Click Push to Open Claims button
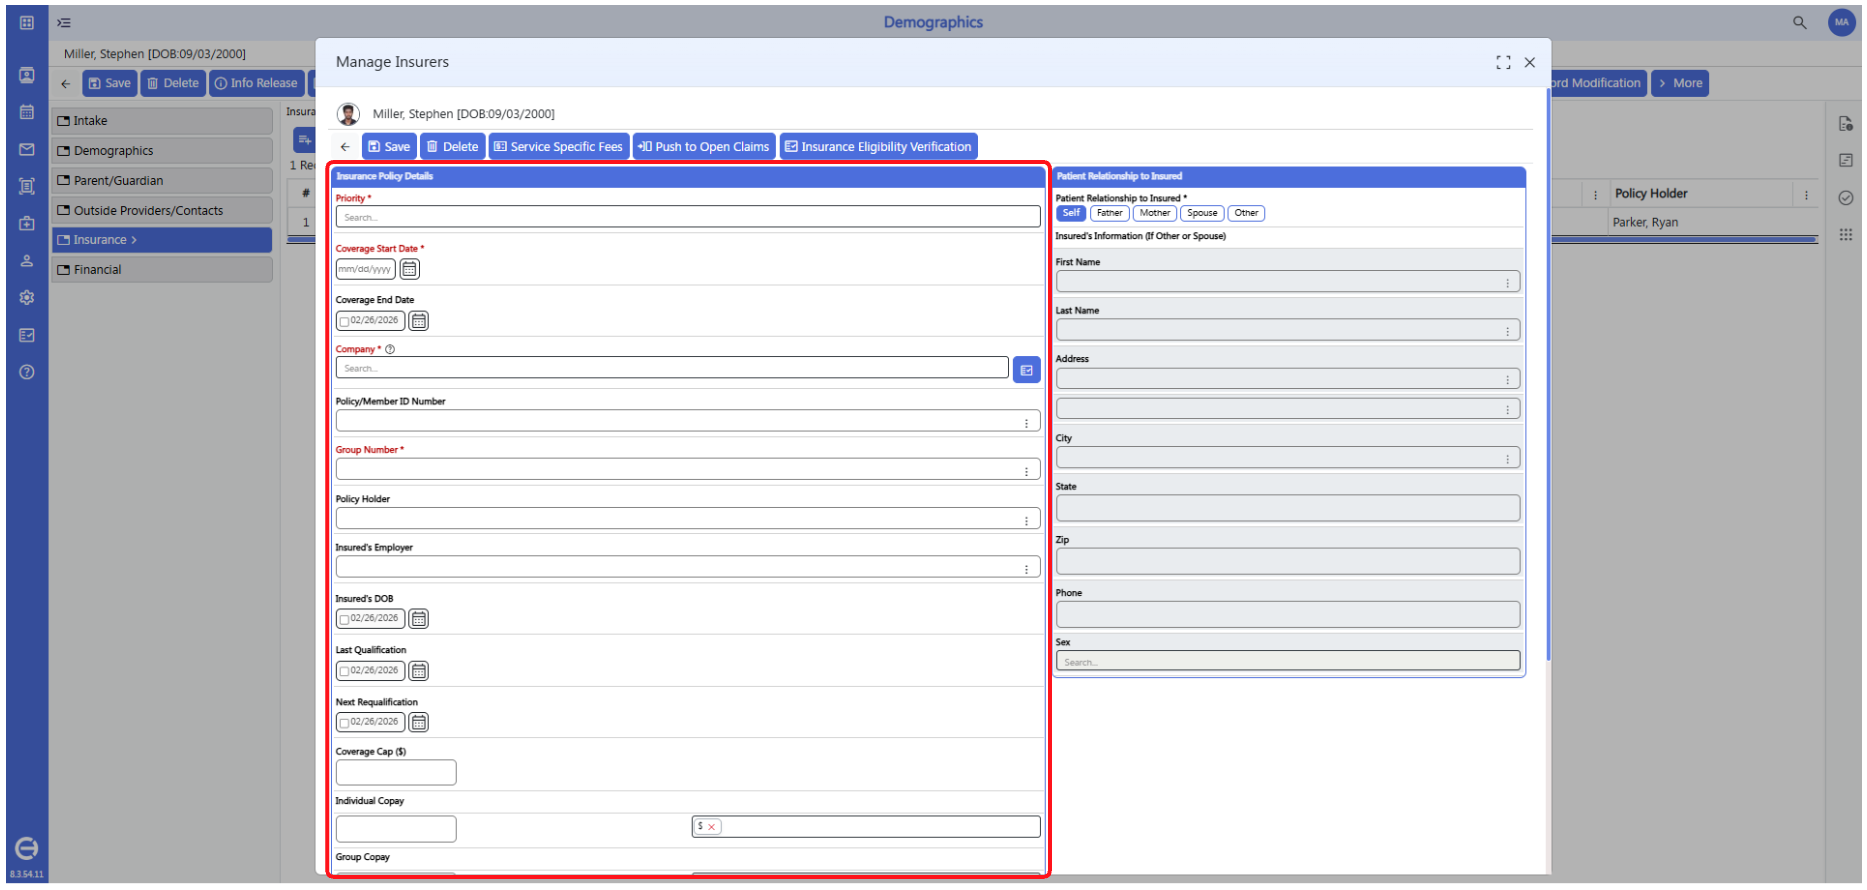This screenshot has height=890, width=1867. pos(704,147)
